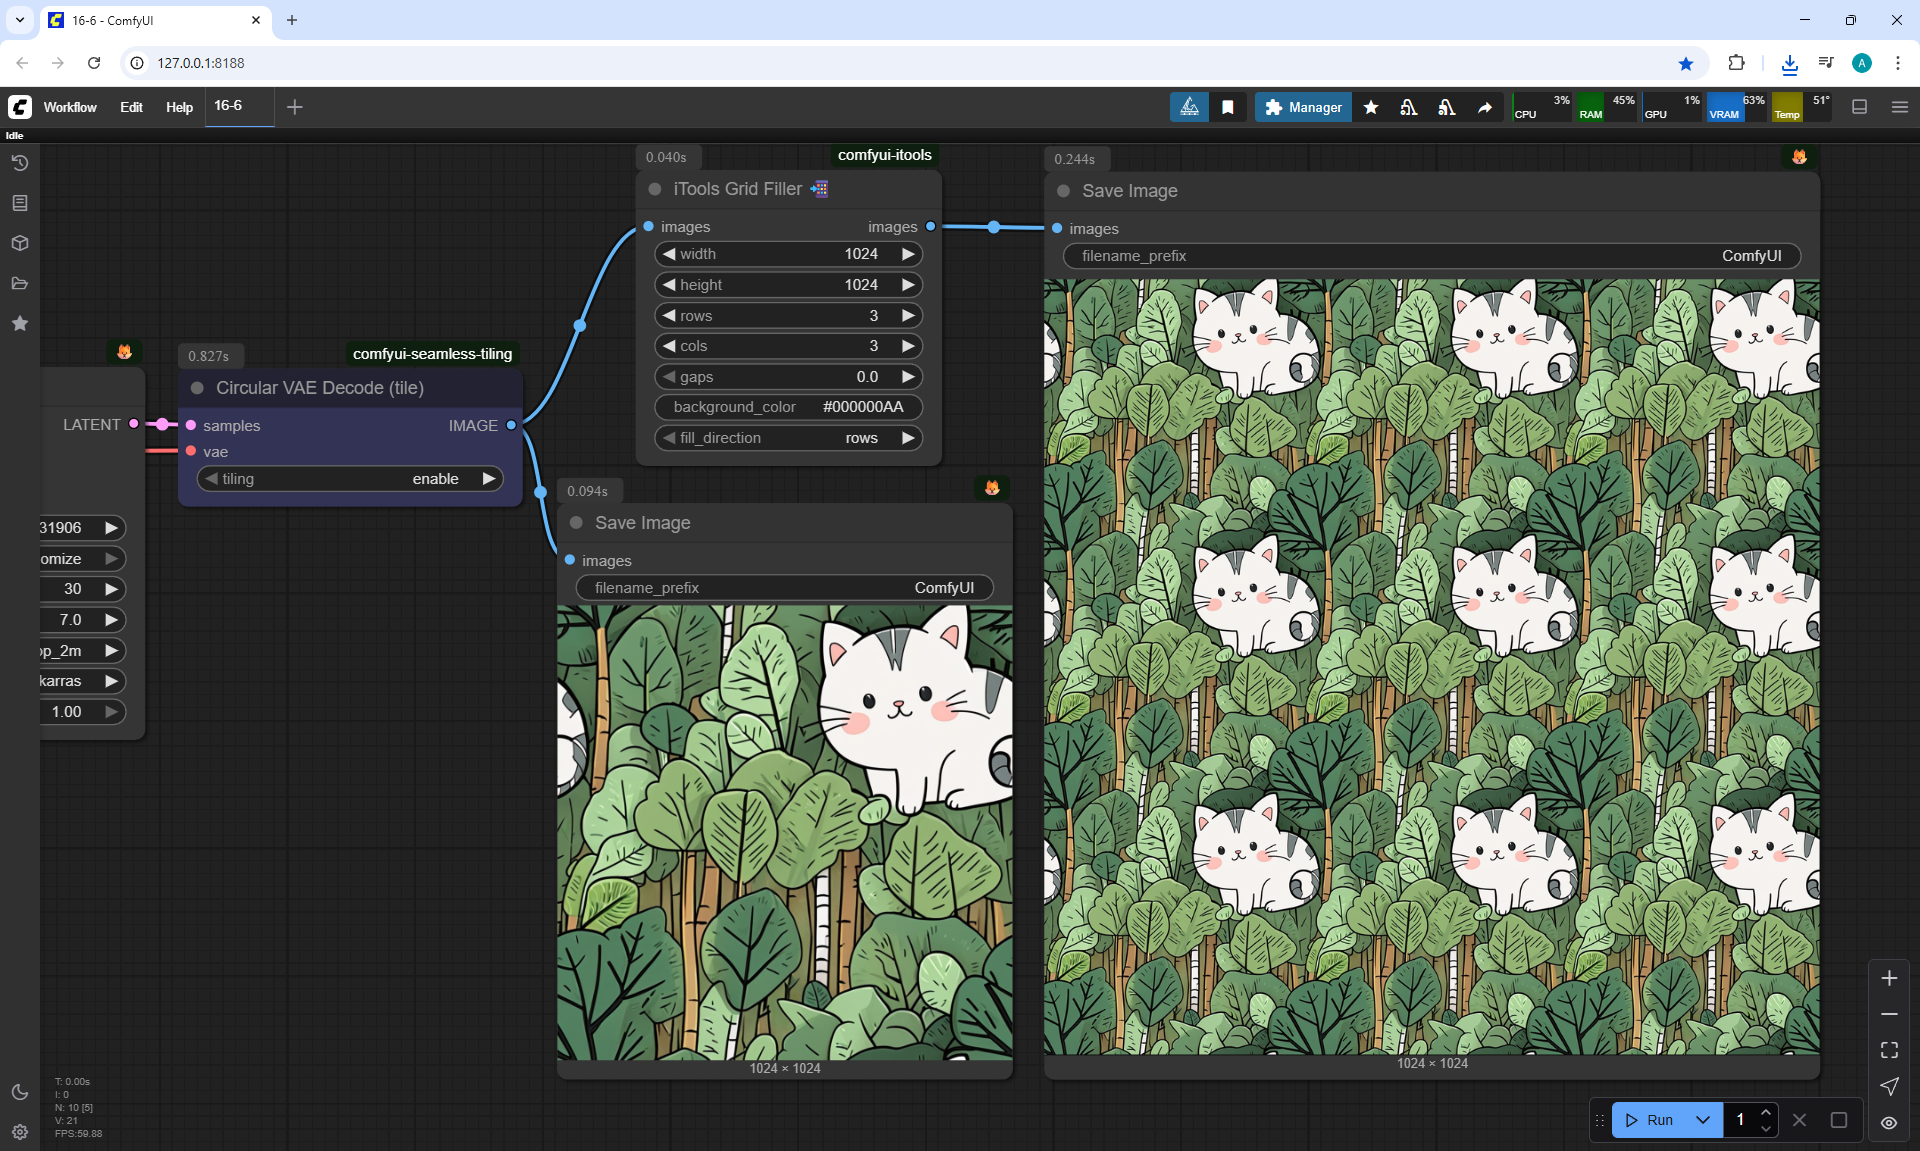Screen dimensions: 1920x1151
Task: Open the Workflow menu
Action: (70, 107)
